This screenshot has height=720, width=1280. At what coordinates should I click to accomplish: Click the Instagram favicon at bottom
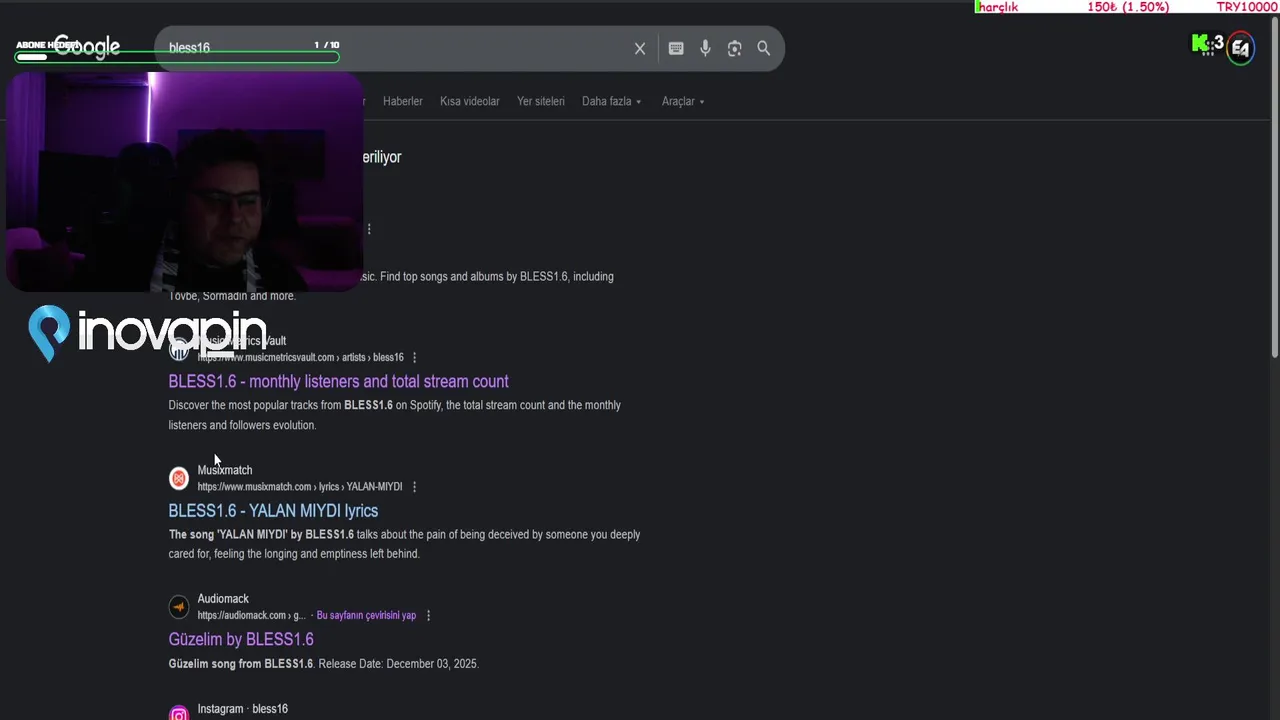coord(179,714)
